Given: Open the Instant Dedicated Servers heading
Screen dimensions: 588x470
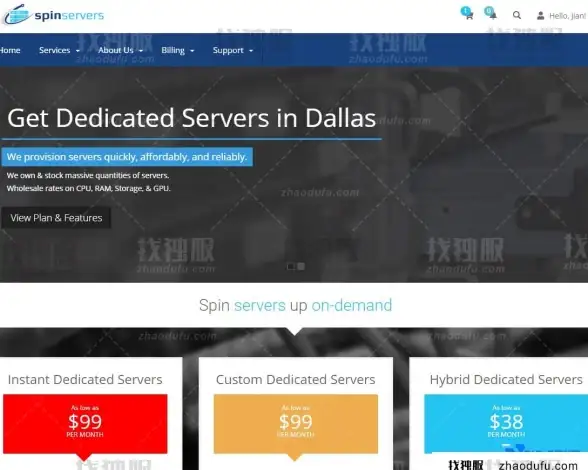Looking at the screenshot, I should (85, 380).
